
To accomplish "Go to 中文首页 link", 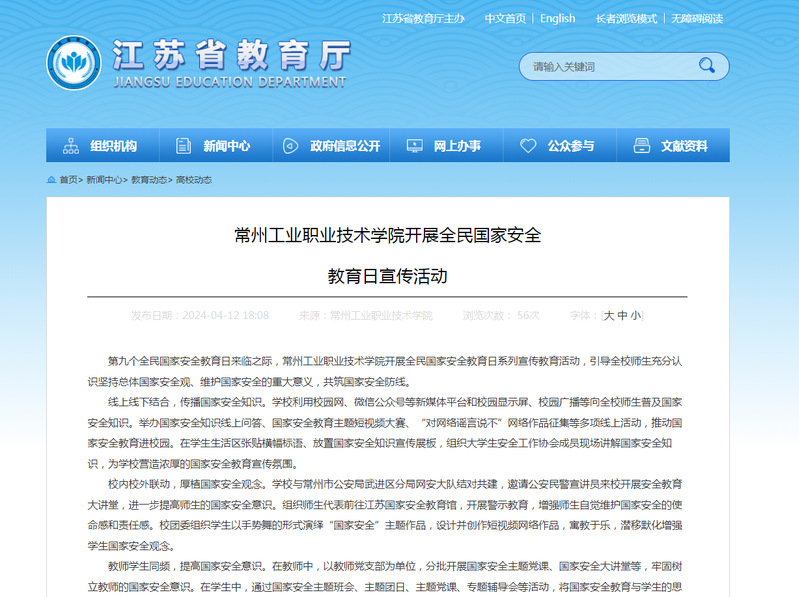I will point(505,18).
